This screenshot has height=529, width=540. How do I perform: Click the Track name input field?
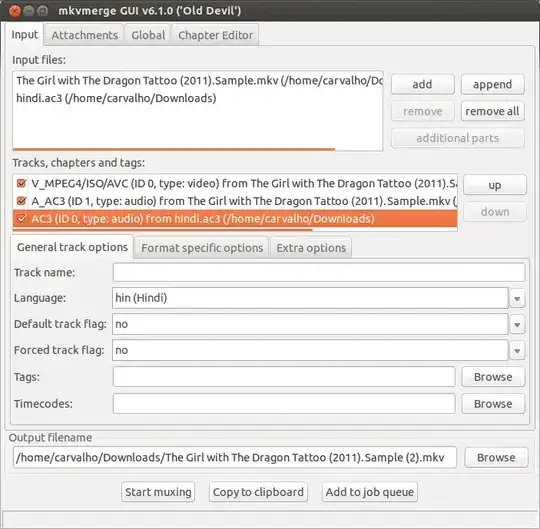pyautogui.click(x=319, y=272)
